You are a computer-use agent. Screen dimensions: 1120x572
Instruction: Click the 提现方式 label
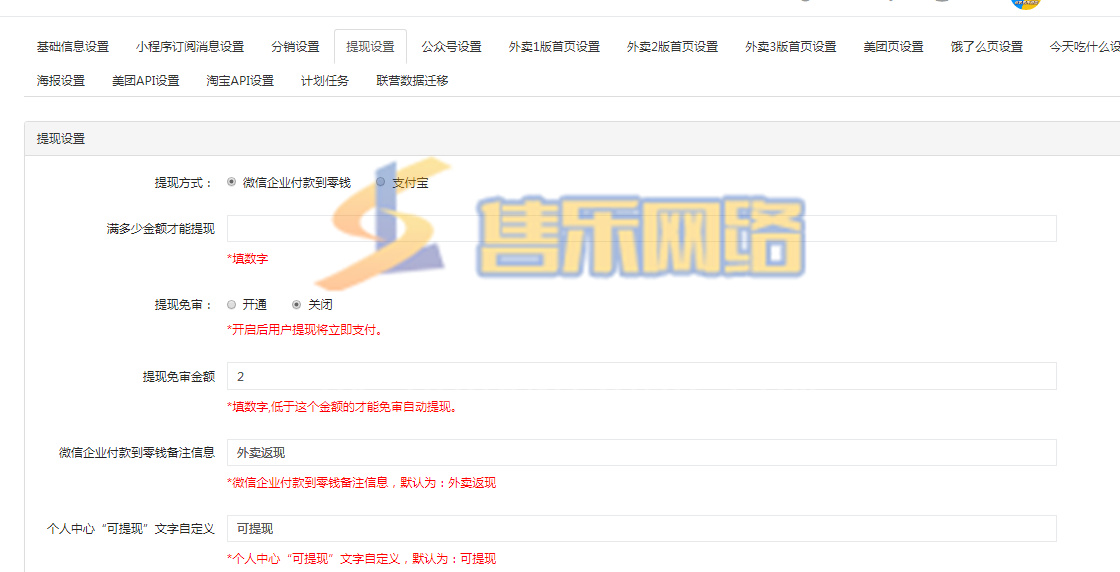184,183
